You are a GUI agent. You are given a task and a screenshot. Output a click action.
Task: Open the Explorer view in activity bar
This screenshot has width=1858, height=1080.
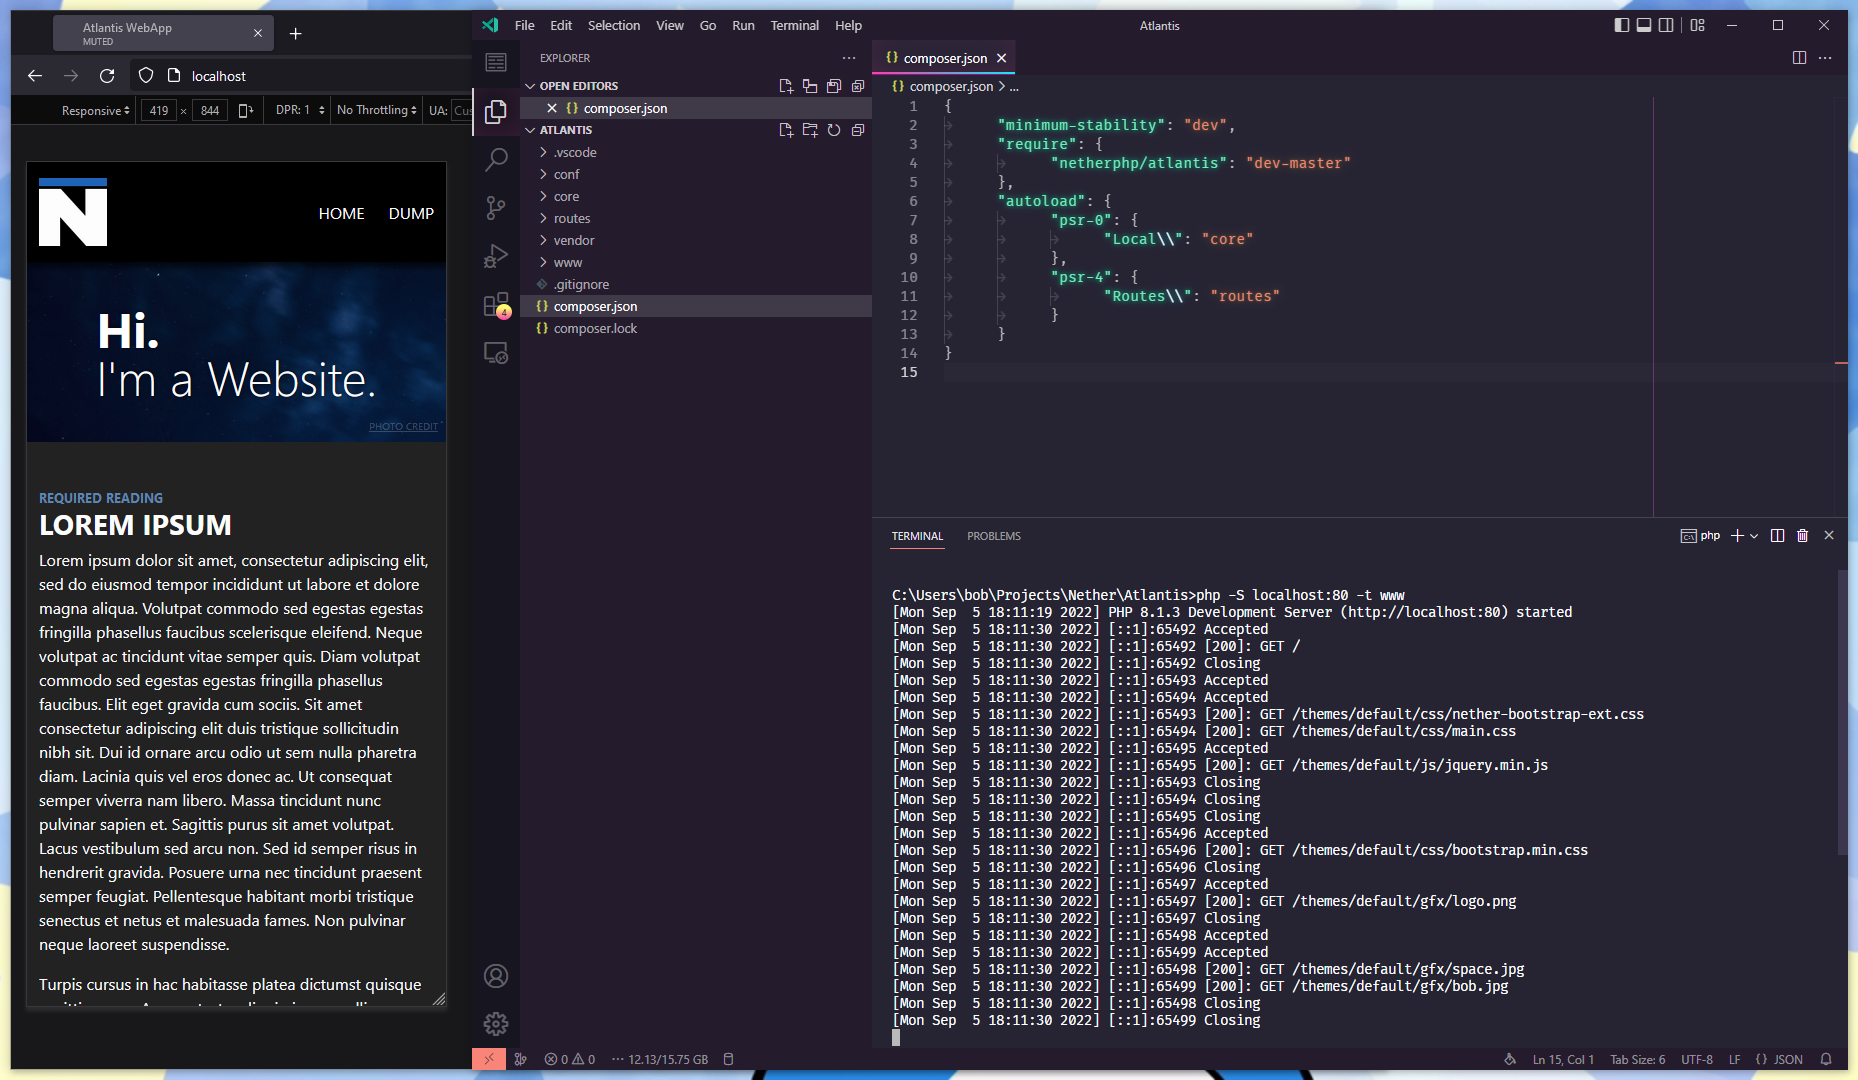[x=496, y=112]
